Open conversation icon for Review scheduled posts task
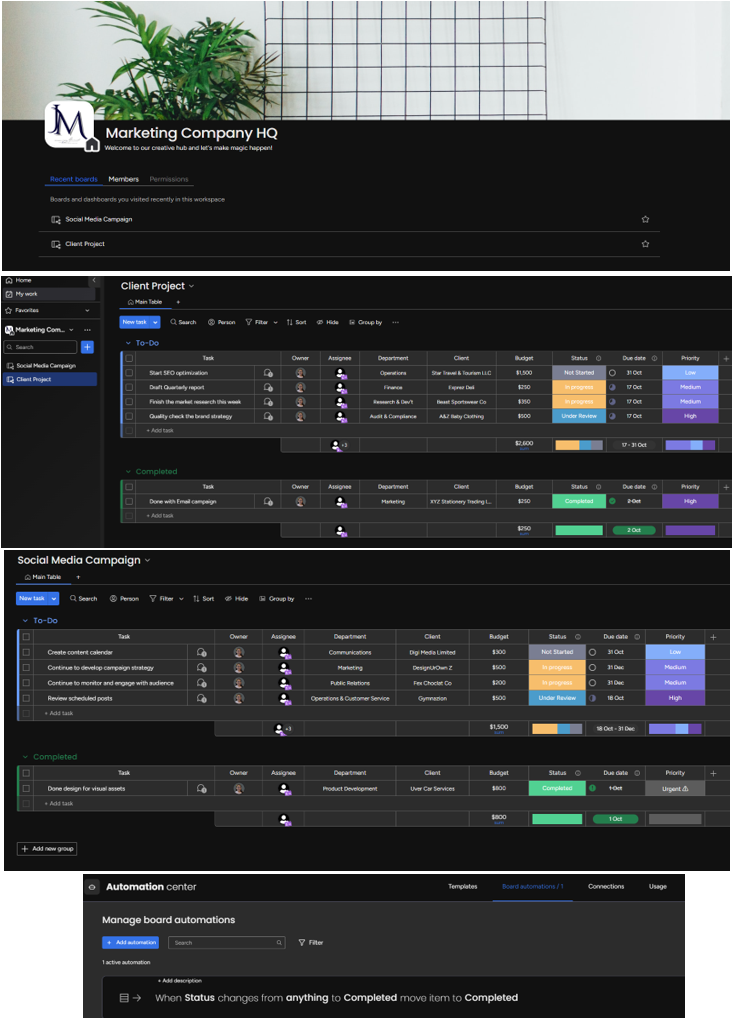This screenshot has height=1028, width=732. click(202, 699)
